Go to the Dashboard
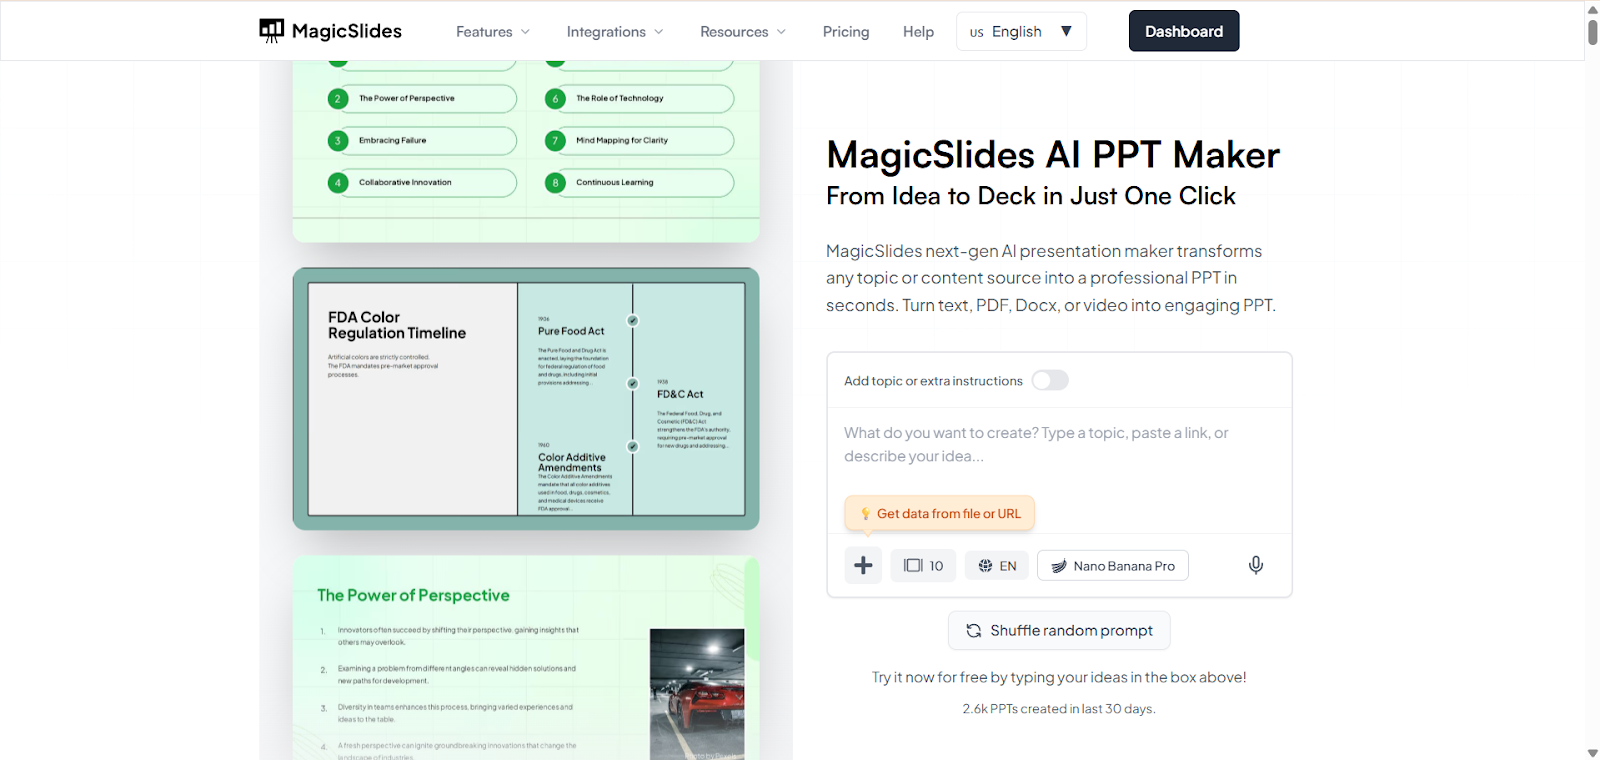 [1184, 31]
